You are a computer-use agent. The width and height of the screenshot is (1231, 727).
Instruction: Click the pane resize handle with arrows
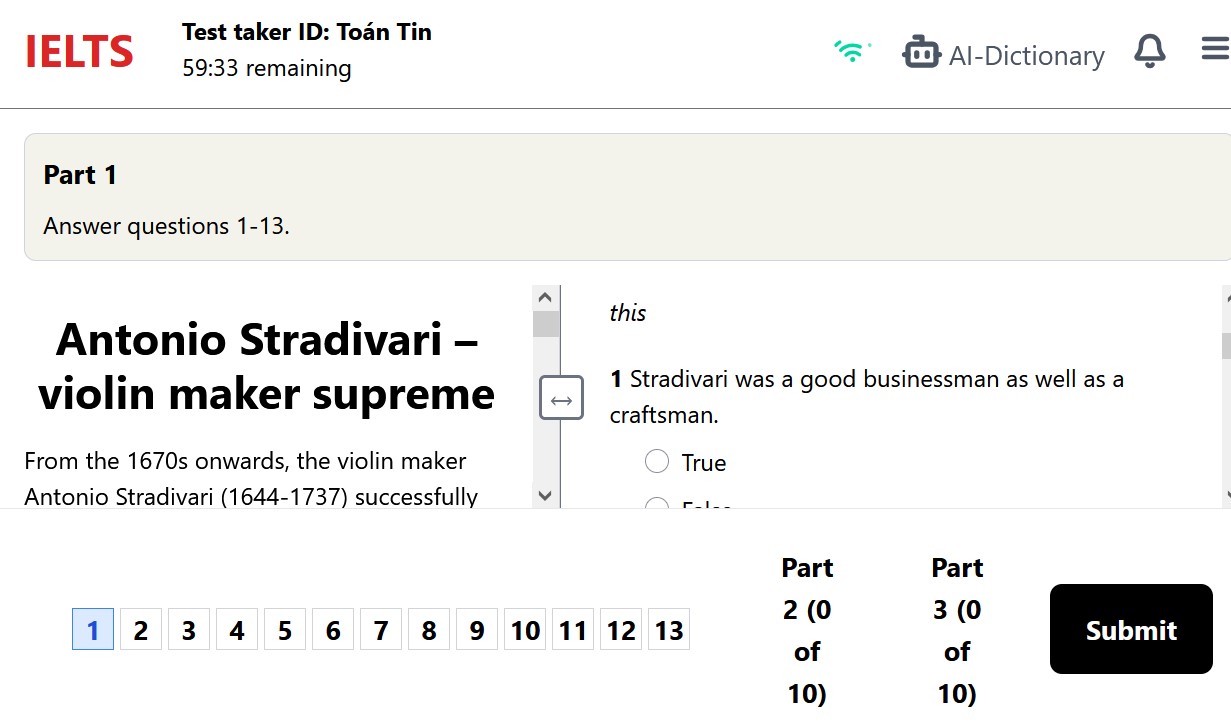561,400
